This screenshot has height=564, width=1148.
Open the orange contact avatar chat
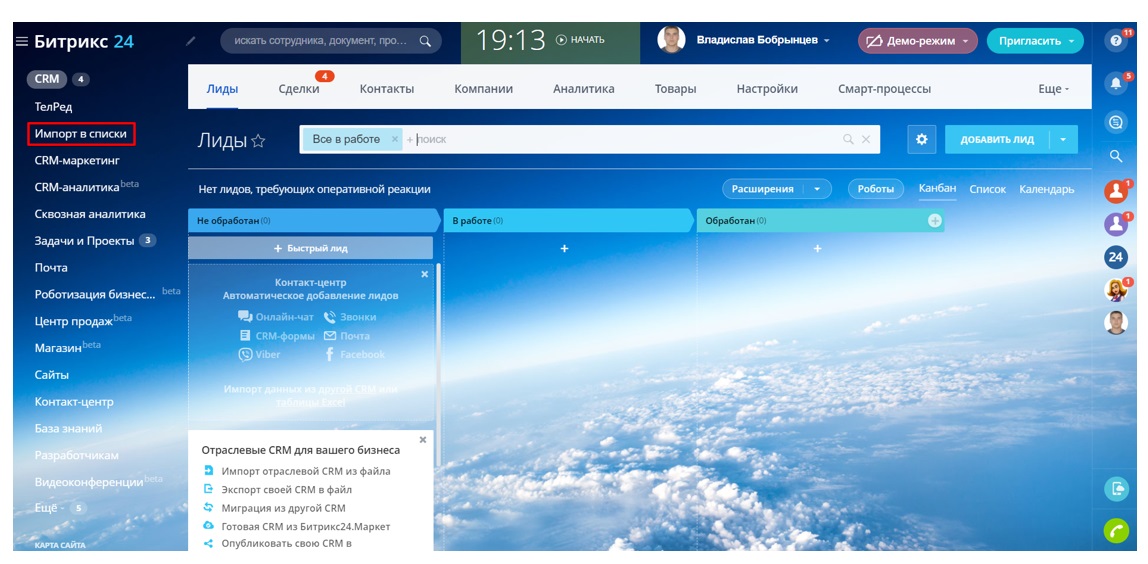[1116, 192]
